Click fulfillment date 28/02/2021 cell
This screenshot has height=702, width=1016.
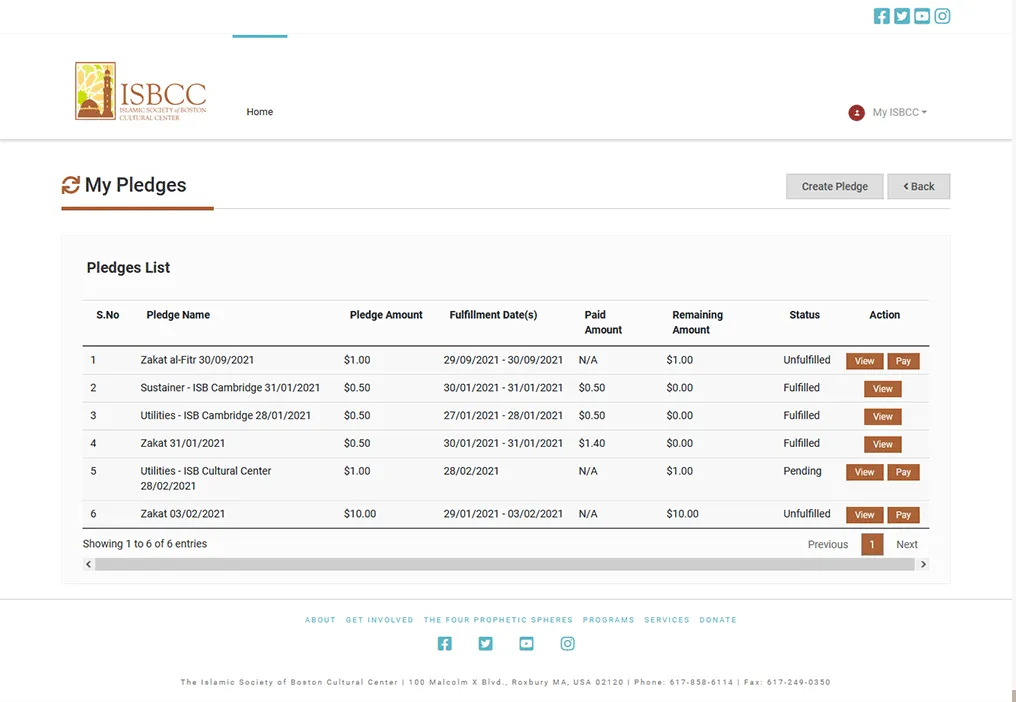click(471, 471)
